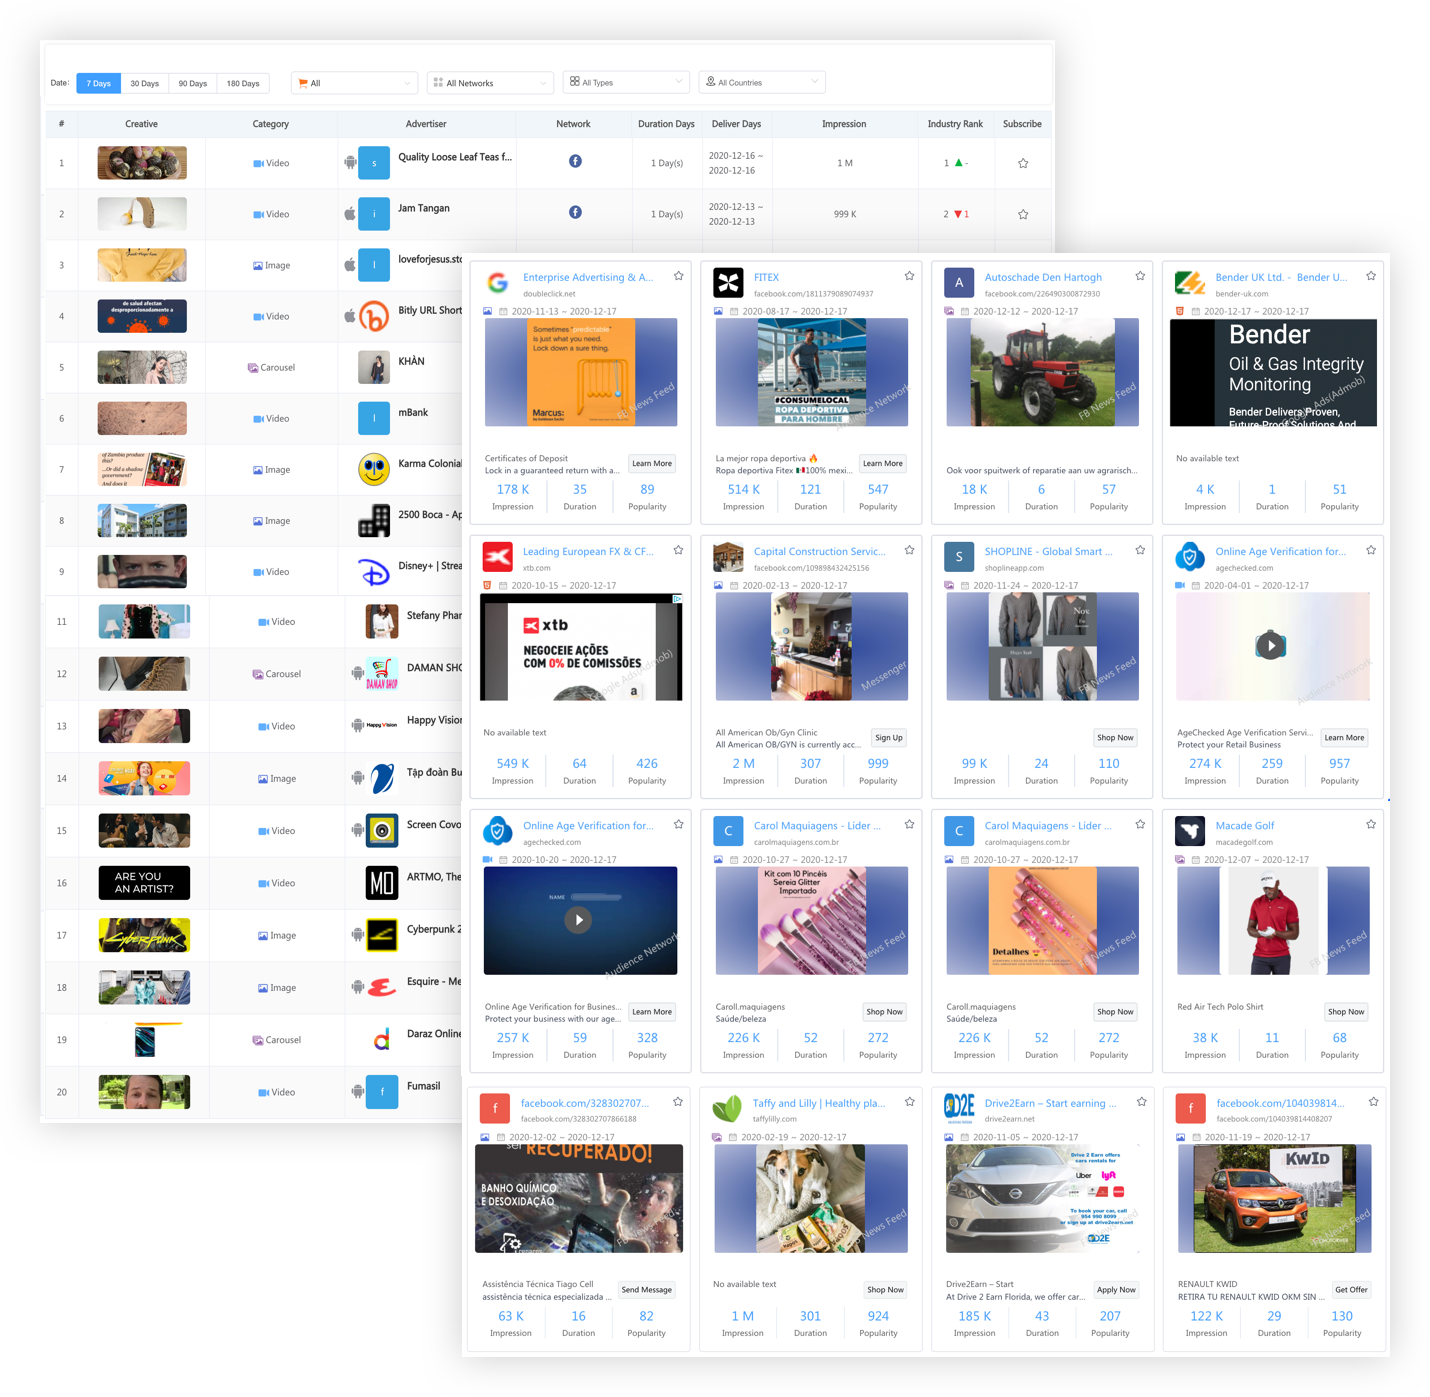Sort by the Impression column header
The height and width of the screenshot is (1397, 1430).
pyautogui.click(x=844, y=124)
